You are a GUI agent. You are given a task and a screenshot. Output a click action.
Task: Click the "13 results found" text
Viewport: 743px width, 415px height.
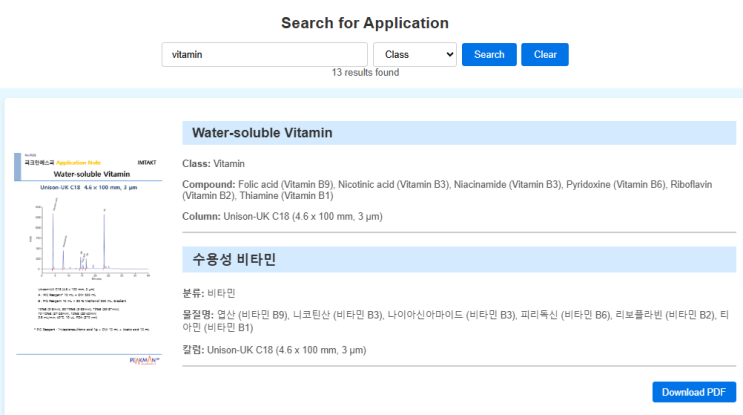(x=365, y=72)
